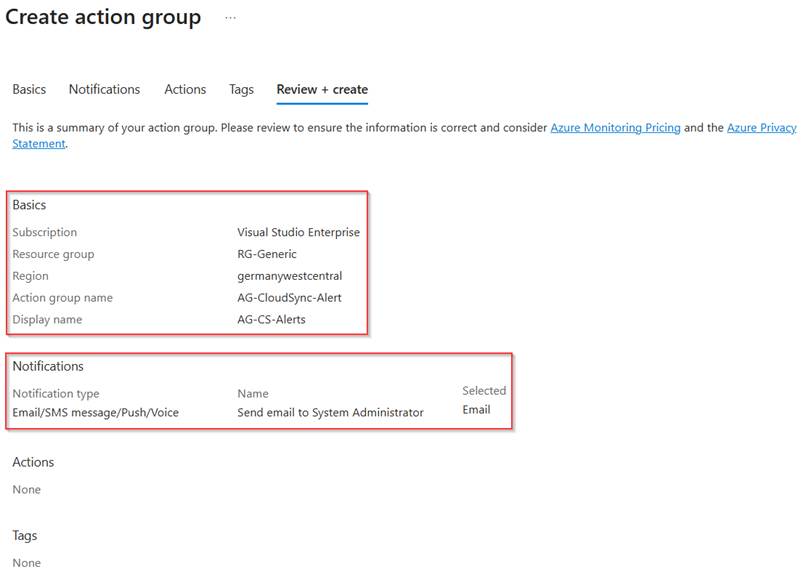Screen dimensions: 803x577
Task: Click the AG-CloudSync-Alert action group name
Action: [289, 298]
